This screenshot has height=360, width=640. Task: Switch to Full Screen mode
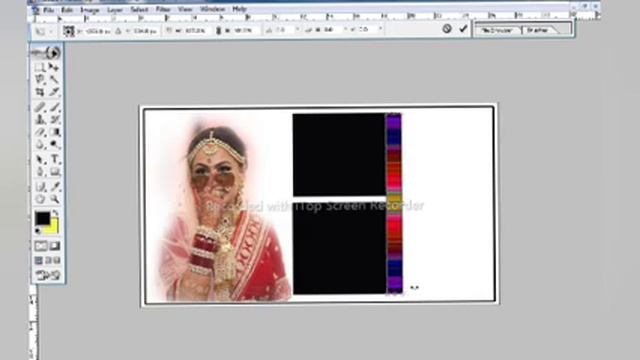57,260
